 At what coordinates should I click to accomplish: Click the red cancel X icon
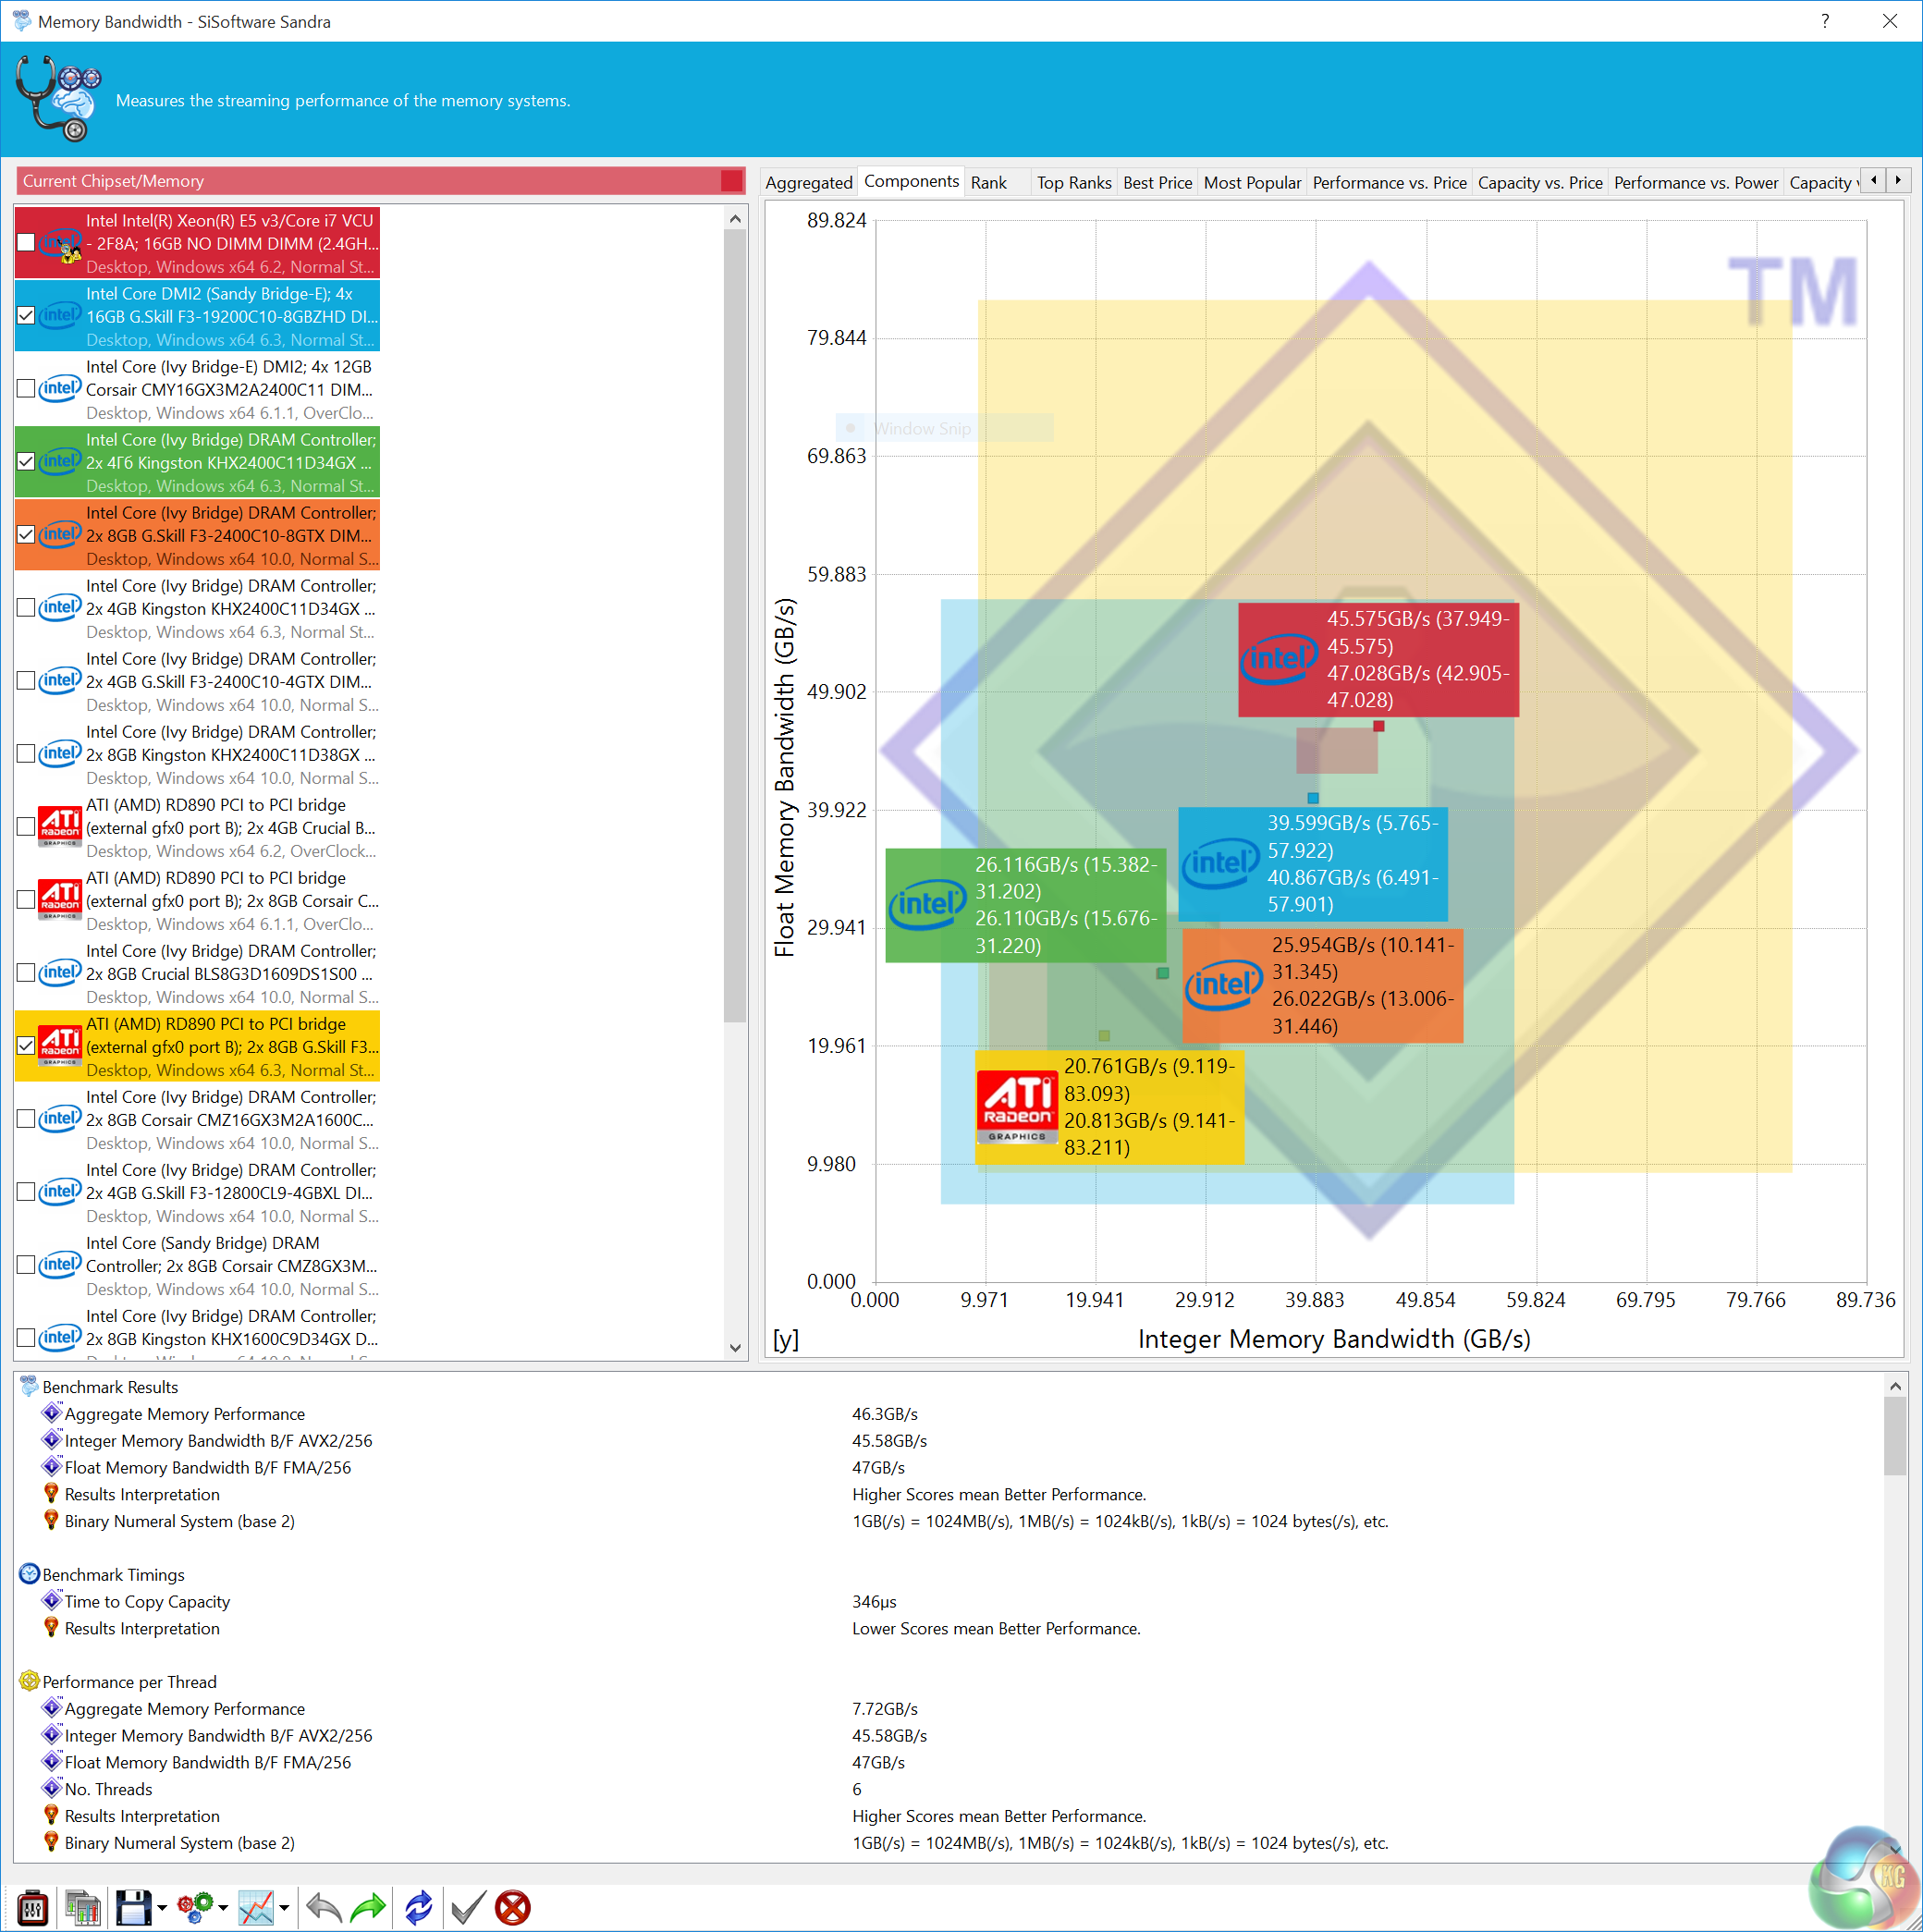[513, 1908]
